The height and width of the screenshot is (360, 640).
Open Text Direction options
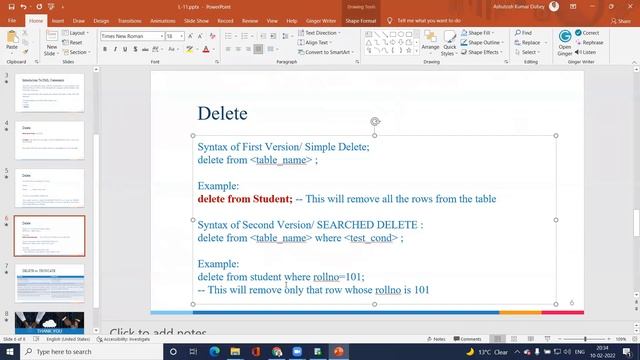point(319,33)
